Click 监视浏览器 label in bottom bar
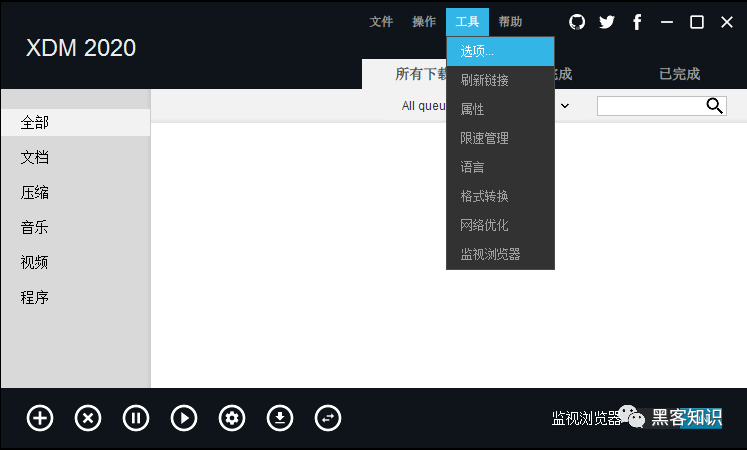Screen dimensions: 747x450 pos(586,418)
